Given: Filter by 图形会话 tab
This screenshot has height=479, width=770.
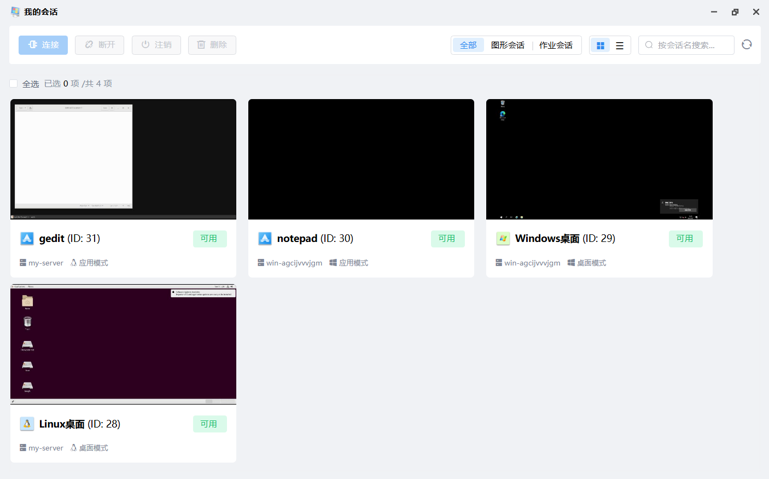Looking at the screenshot, I should 507,45.
